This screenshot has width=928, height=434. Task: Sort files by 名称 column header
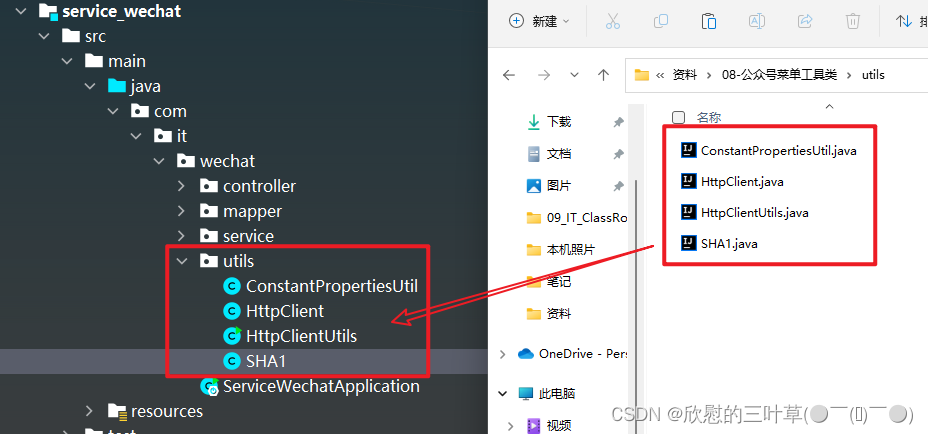tap(708, 117)
